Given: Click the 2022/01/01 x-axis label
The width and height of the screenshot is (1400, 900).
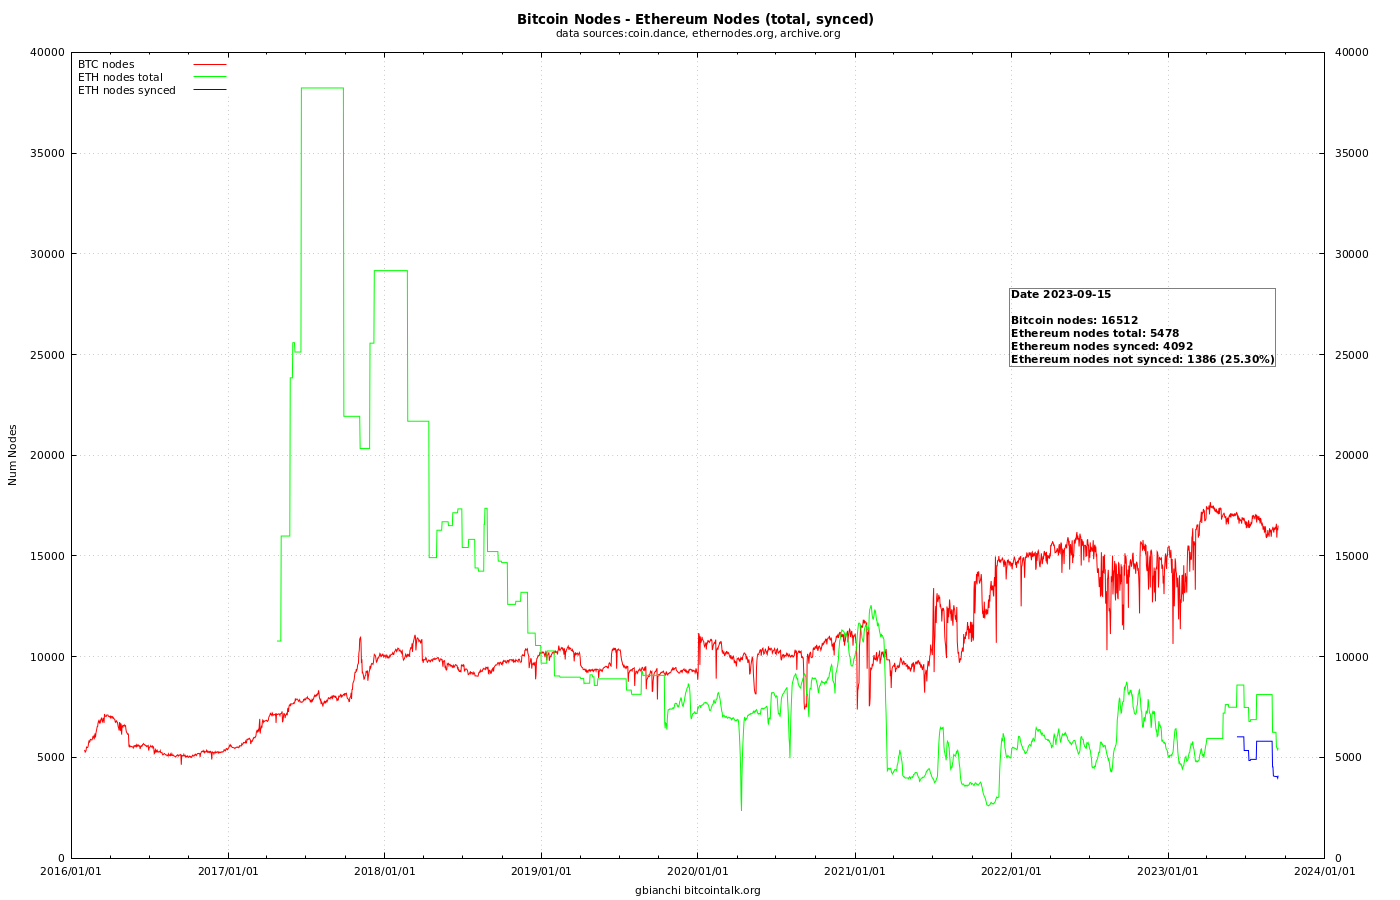Looking at the screenshot, I should [x=1011, y=871].
